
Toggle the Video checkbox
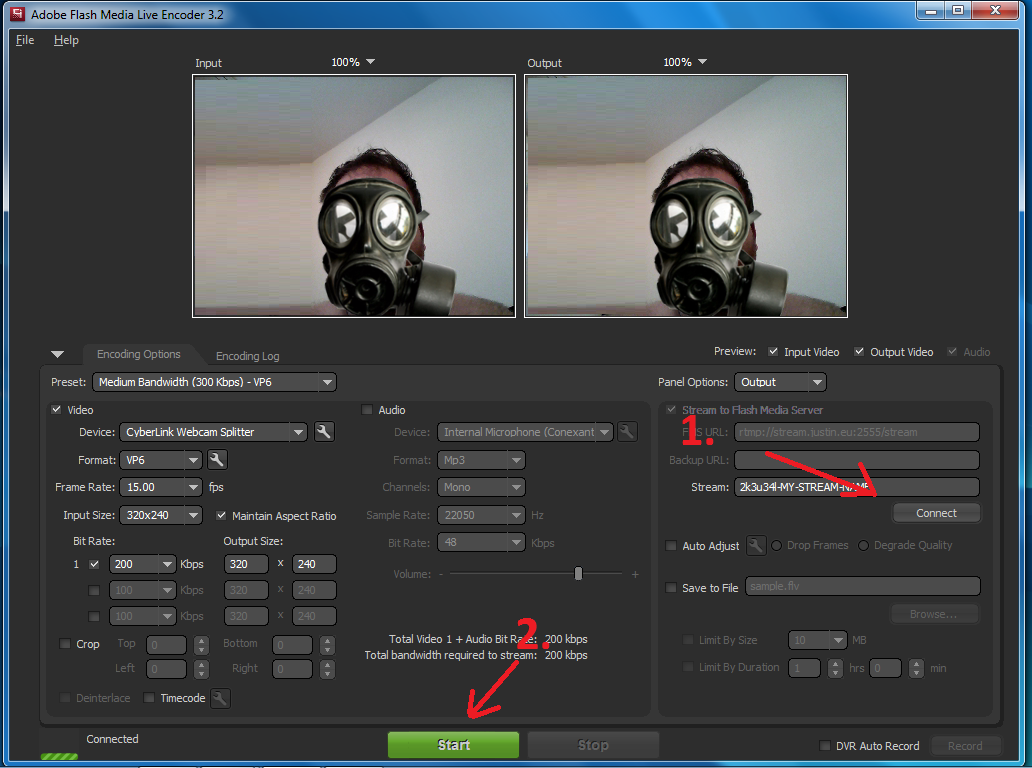point(57,409)
